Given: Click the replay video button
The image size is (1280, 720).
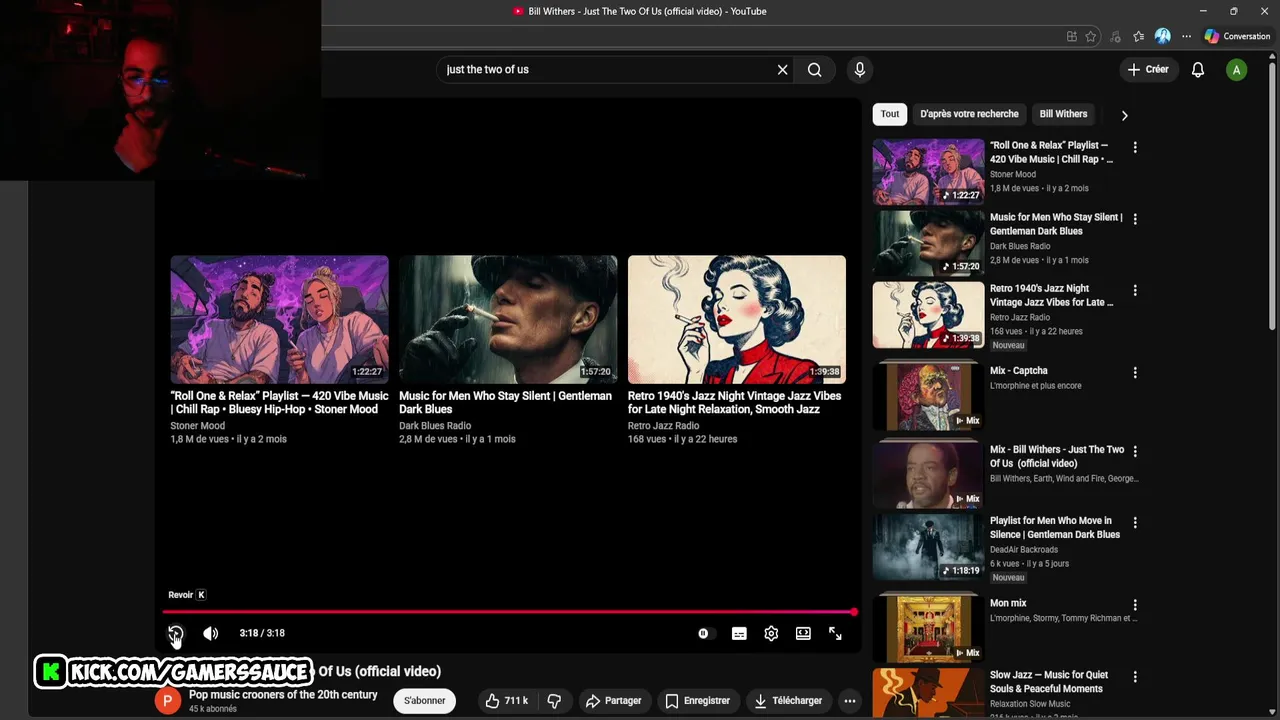Looking at the screenshot, I should coord(176,633).
